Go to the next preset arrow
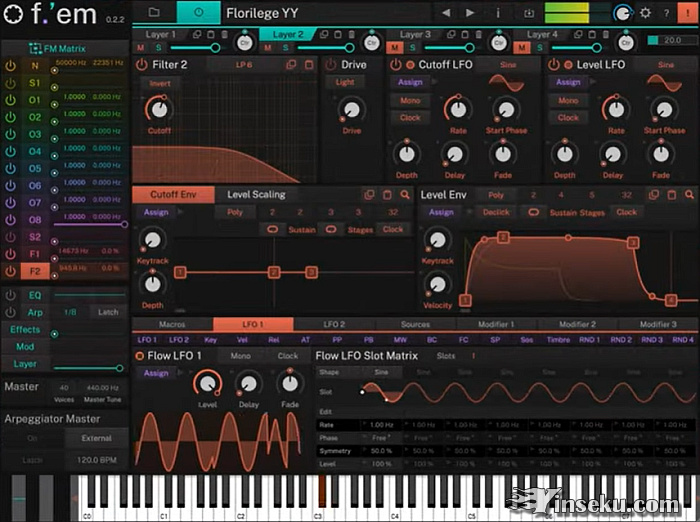This screenshot has height=522, width=700. pyautogui.click(x=471, y=13)
